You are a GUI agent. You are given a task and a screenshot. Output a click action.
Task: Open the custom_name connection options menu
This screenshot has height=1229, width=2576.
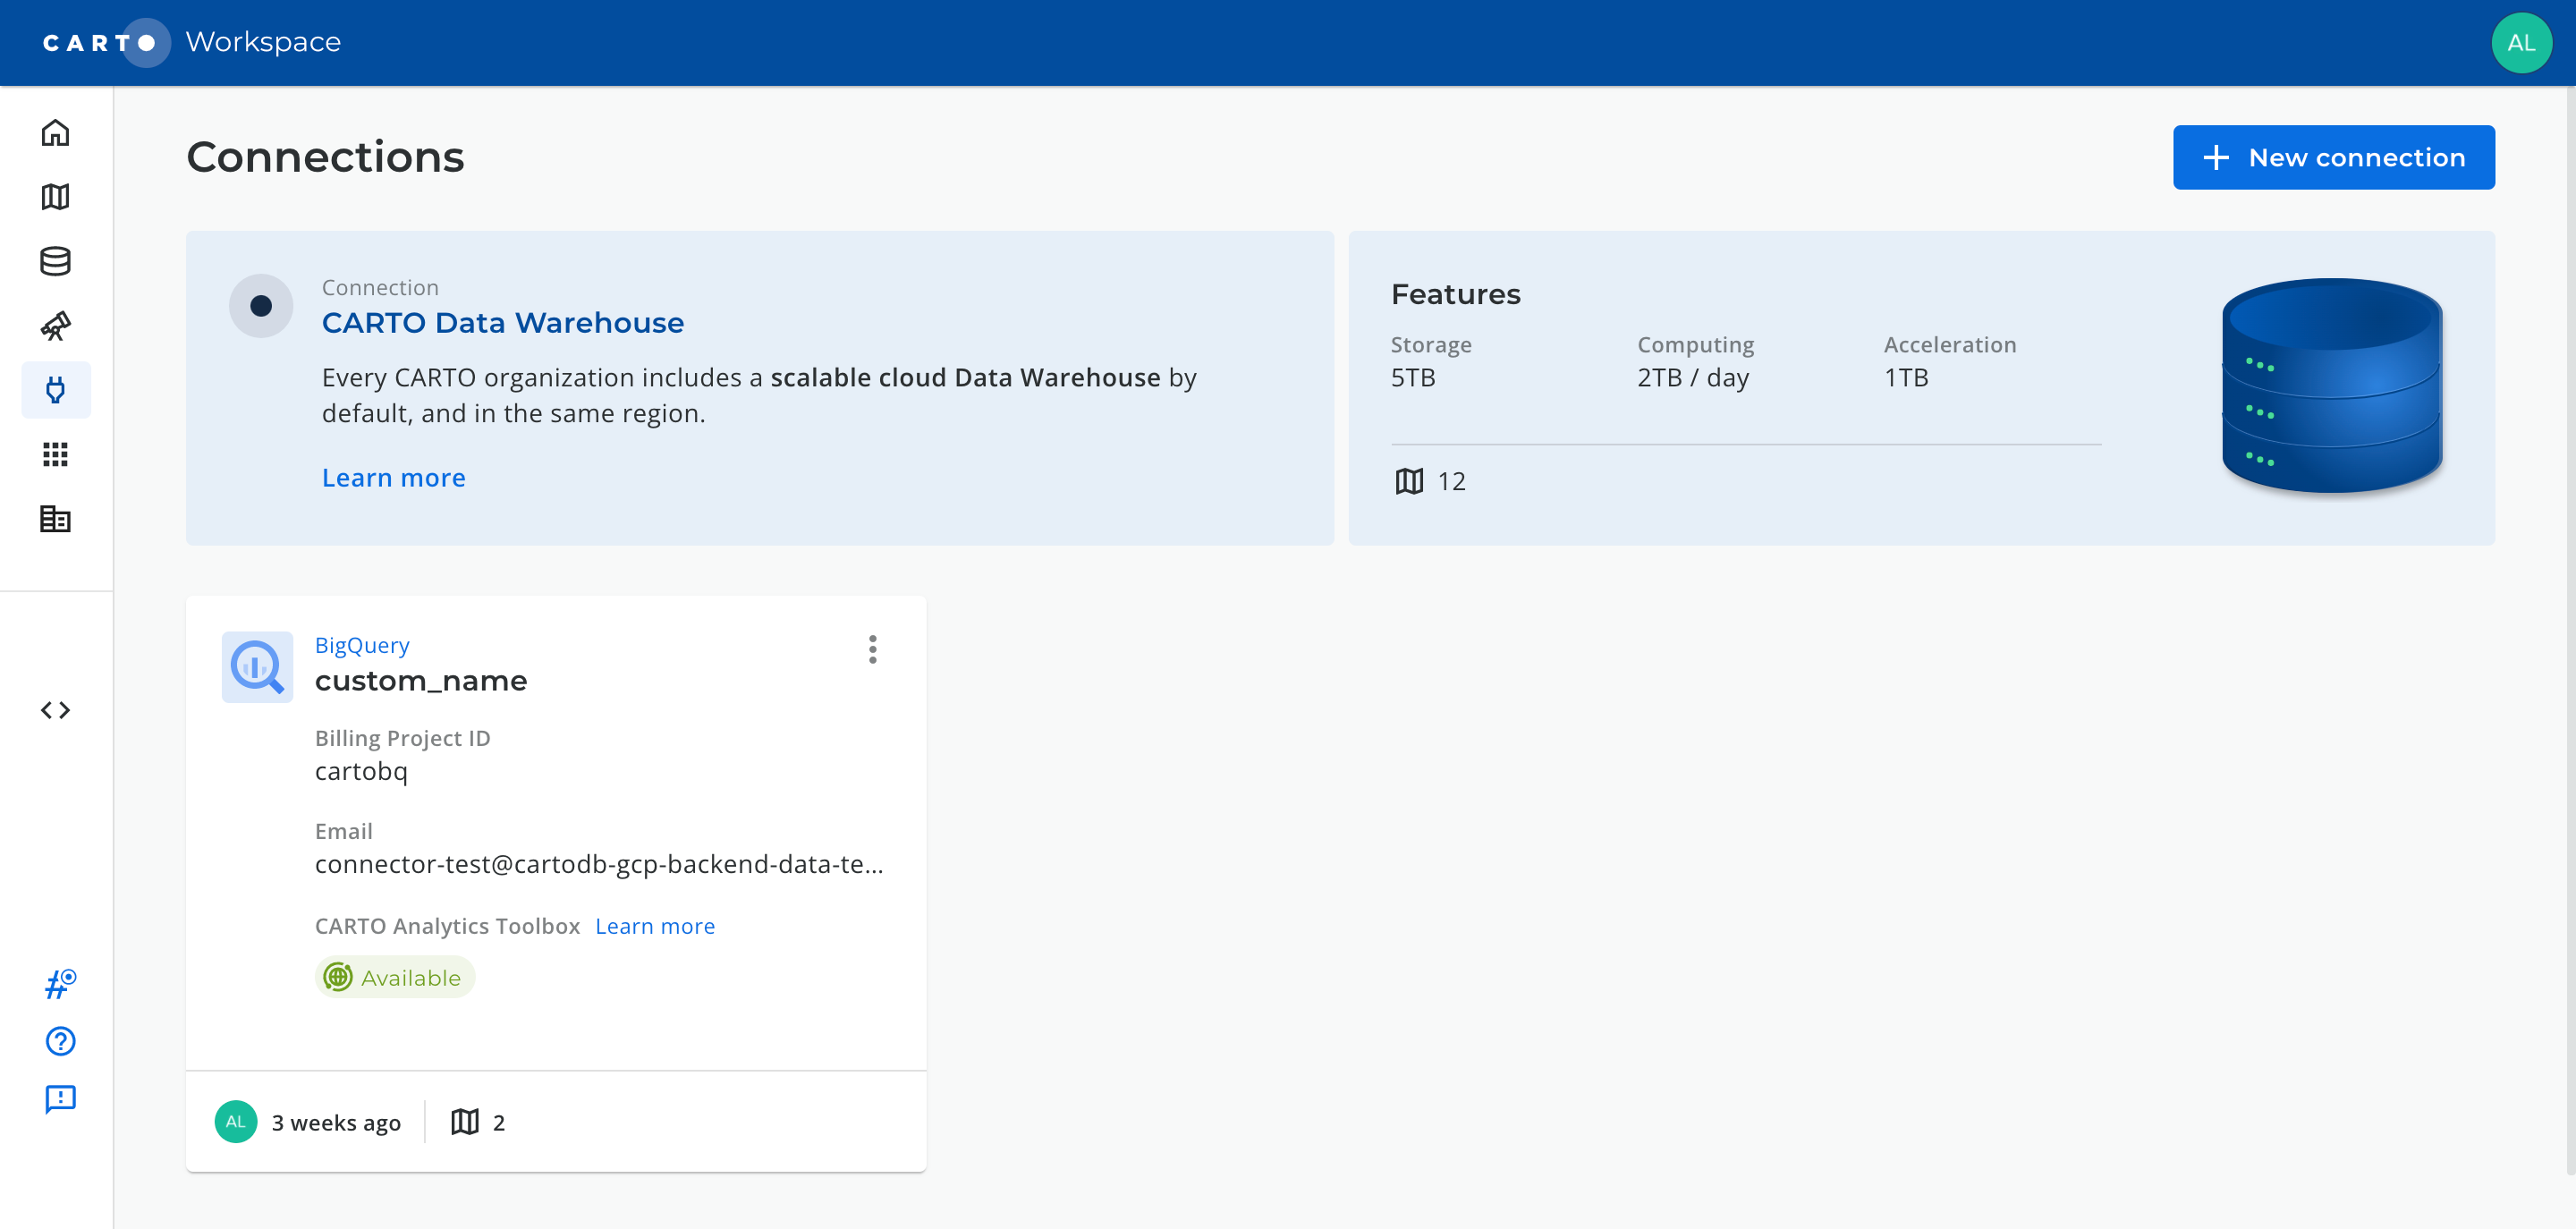click(873, 650)
